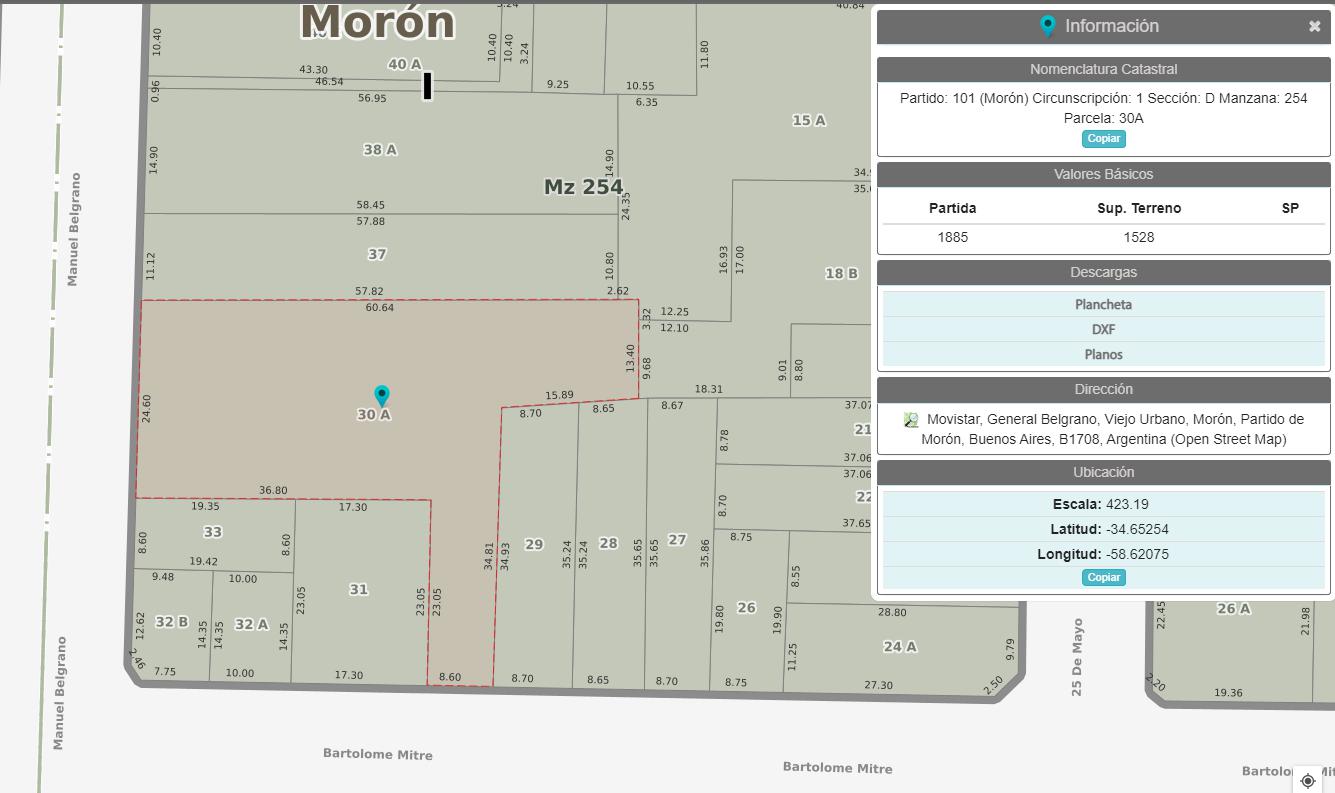Click parcel 29 on the map

534,545
